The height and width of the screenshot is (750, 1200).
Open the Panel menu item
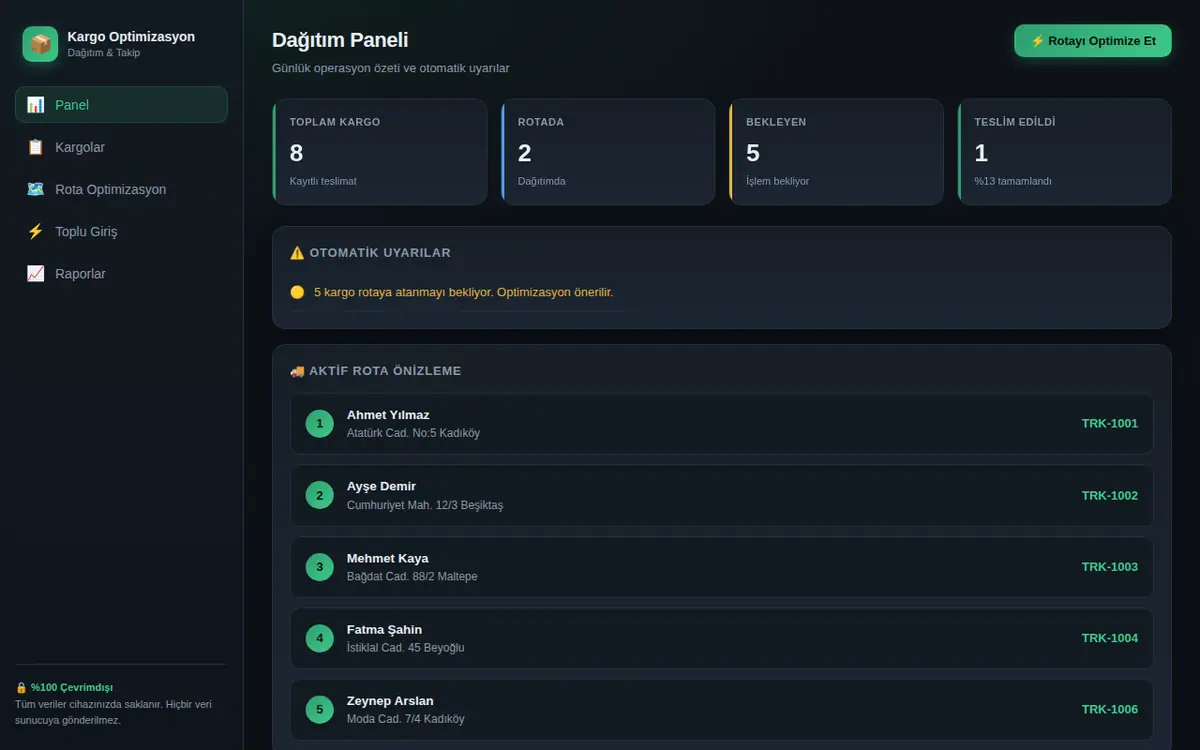(x=121, y=105)
